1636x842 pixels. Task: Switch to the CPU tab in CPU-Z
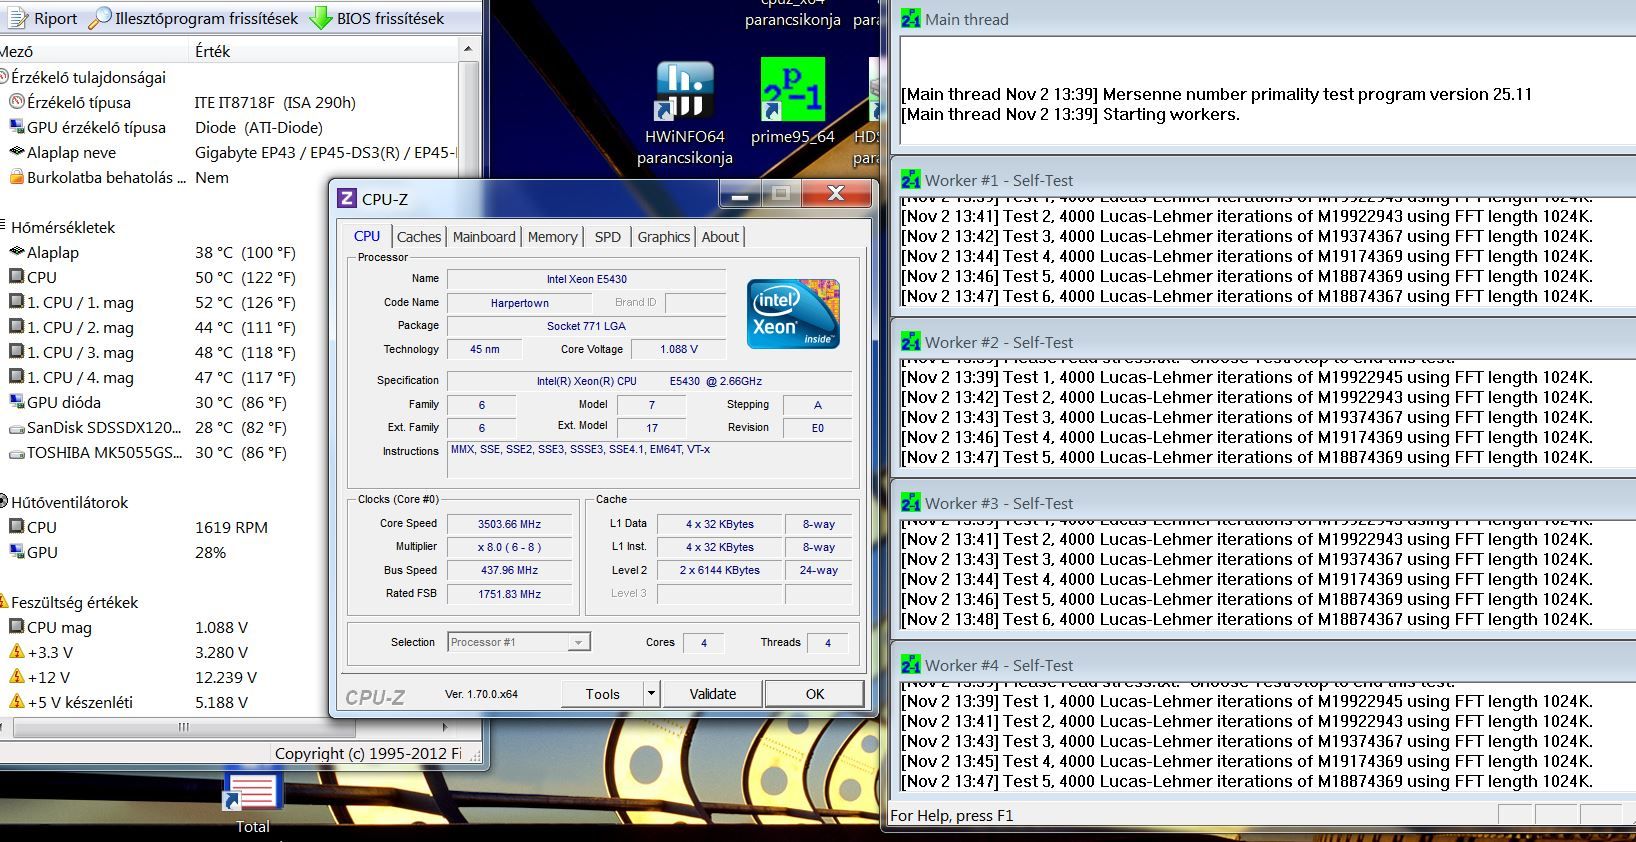(367, 236)
